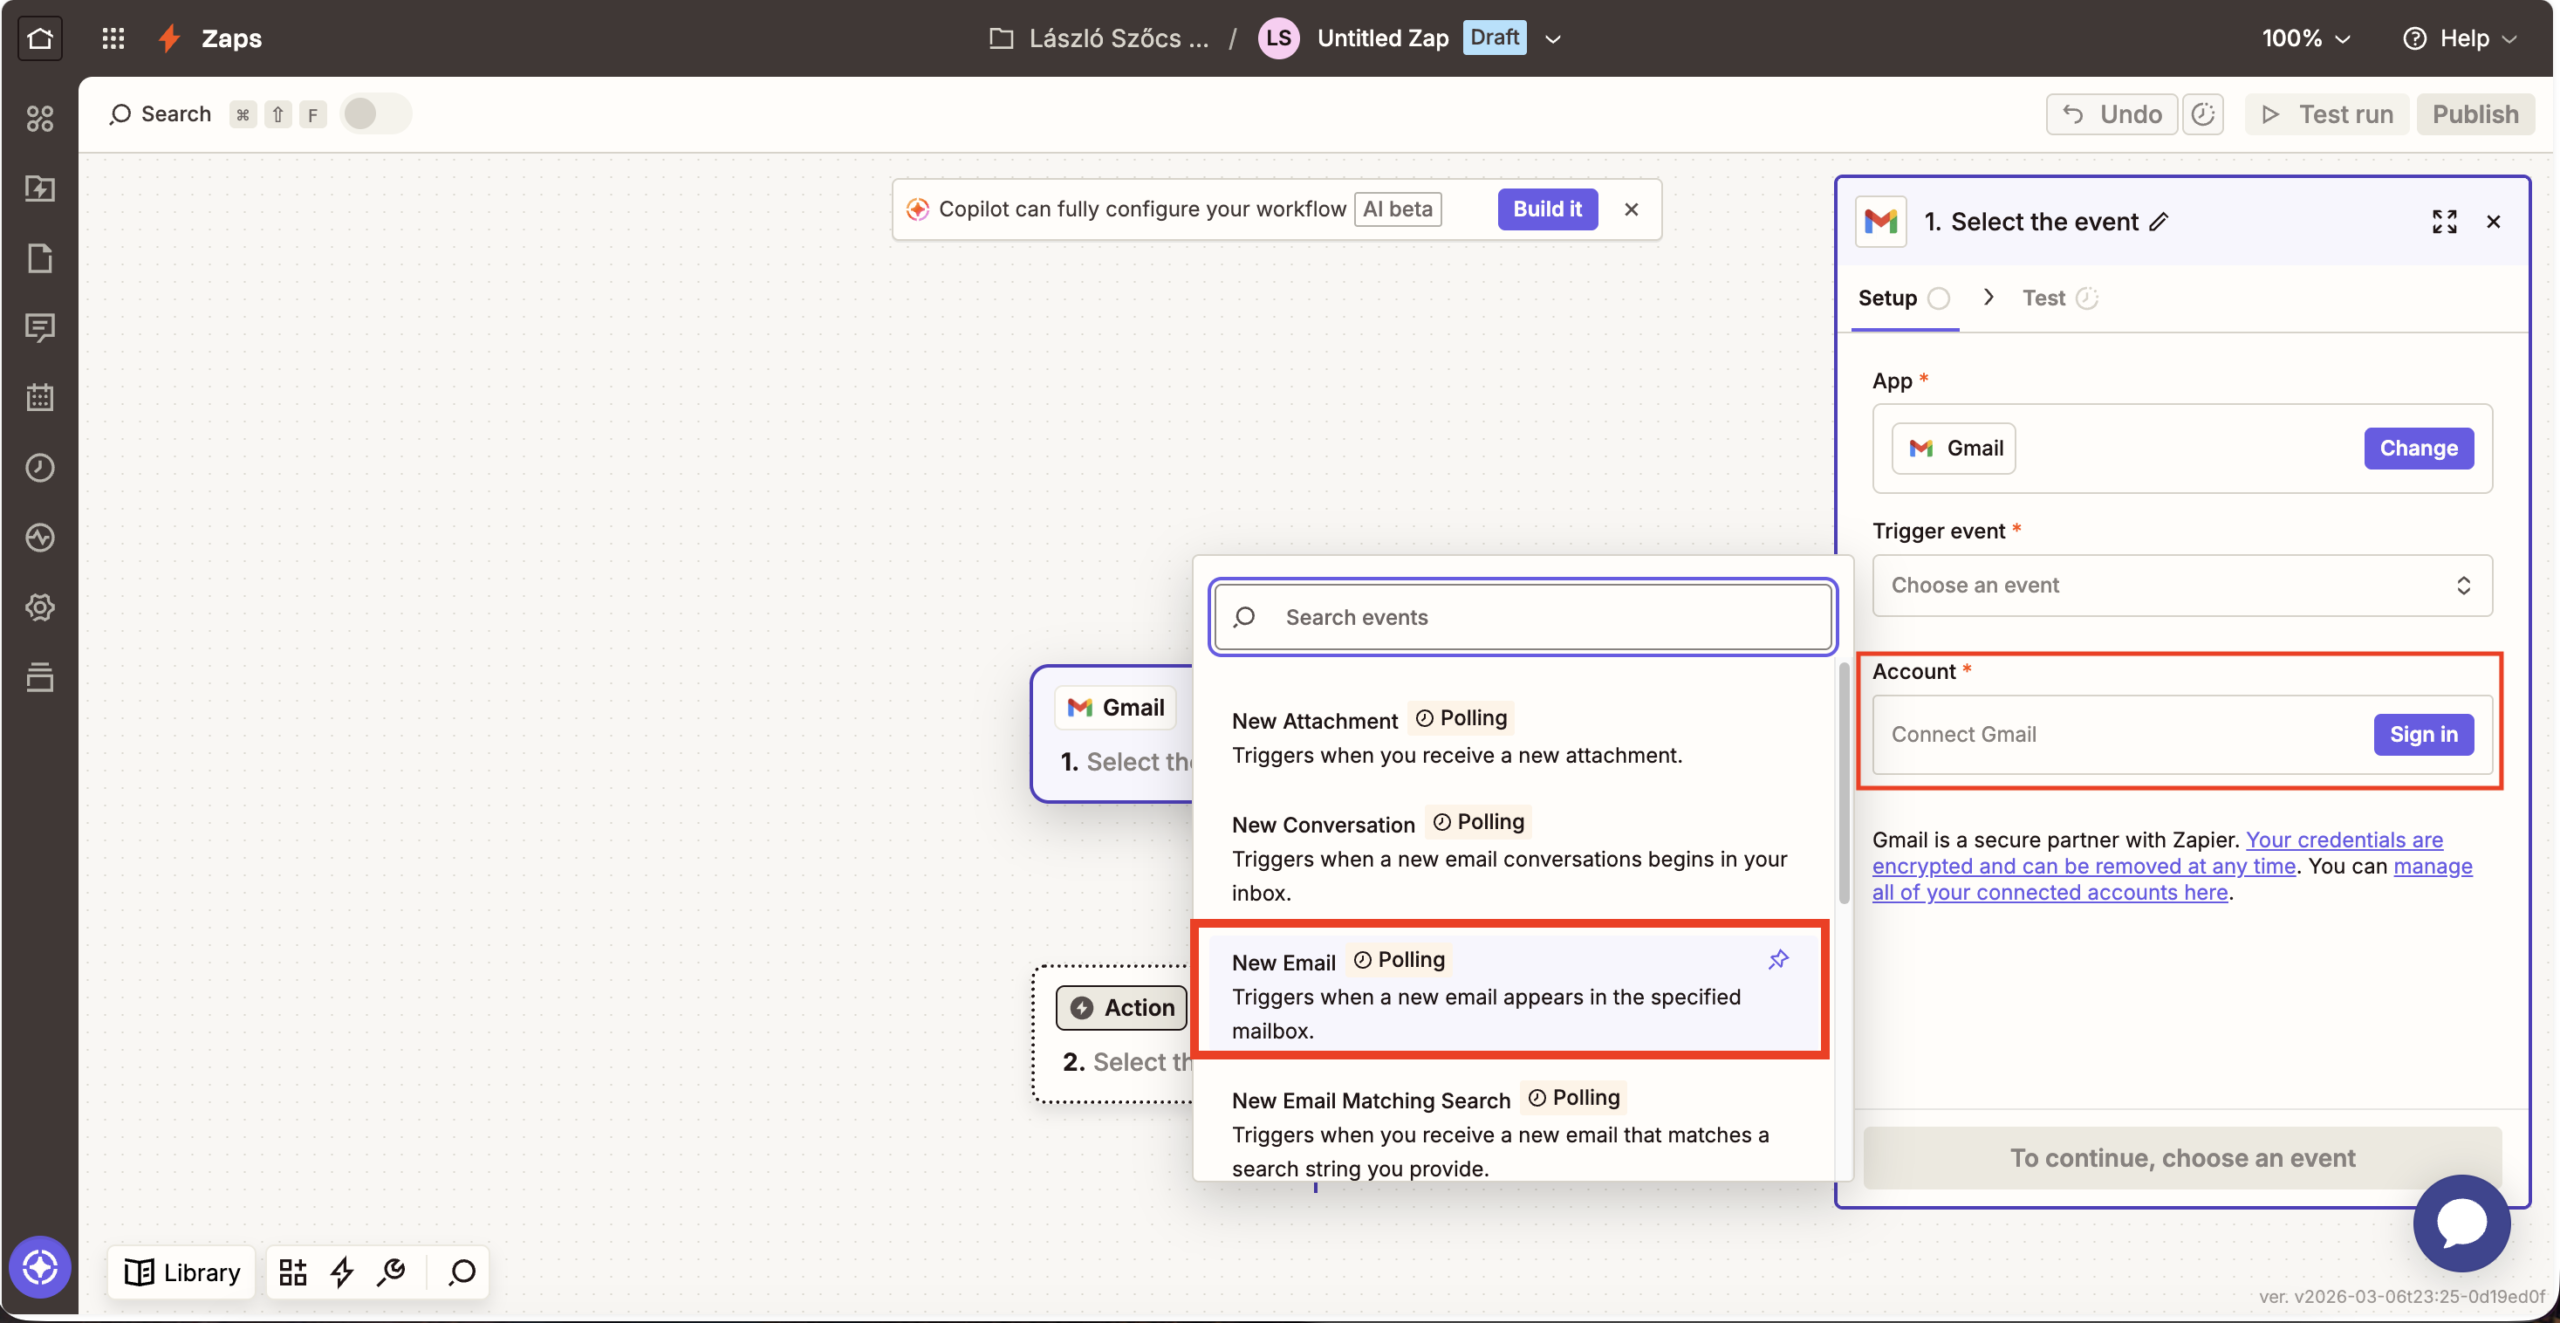Open manage all connected accounts link
Viewport: 2560px width, 1323px height.
2050,892
